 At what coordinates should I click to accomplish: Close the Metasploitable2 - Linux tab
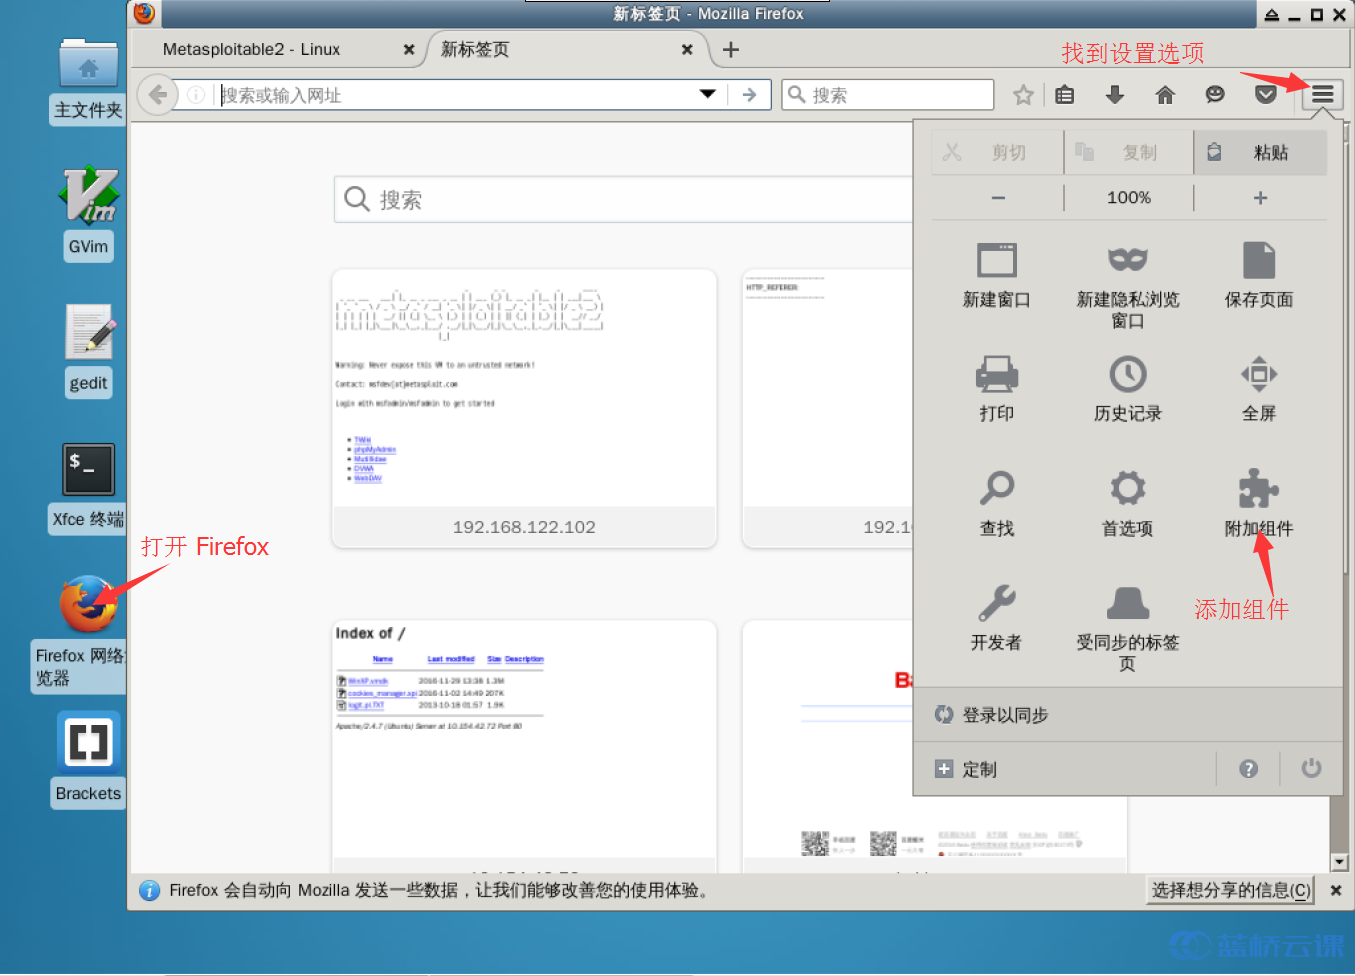pyautogui.click(x=409, y=50)
